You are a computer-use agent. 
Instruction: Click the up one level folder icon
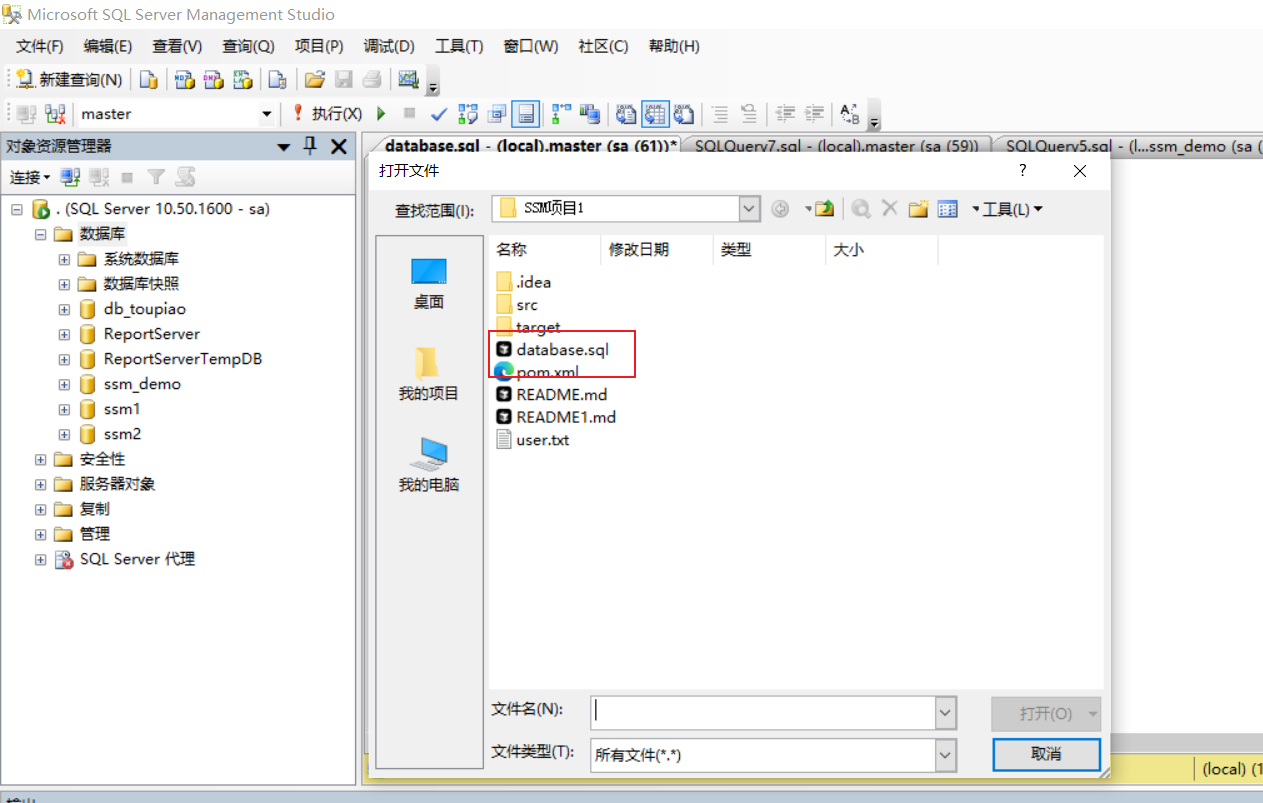(x=824, y=209)
